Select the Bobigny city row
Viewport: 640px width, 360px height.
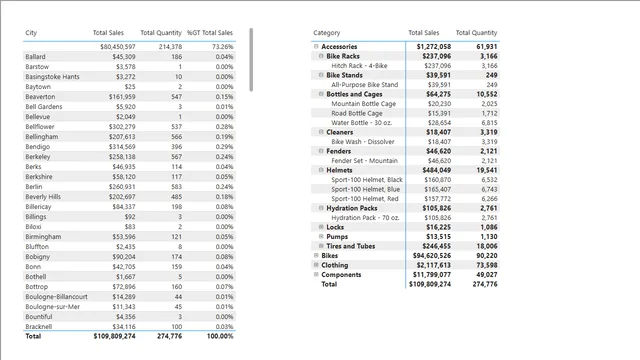(x=129, y=257)
